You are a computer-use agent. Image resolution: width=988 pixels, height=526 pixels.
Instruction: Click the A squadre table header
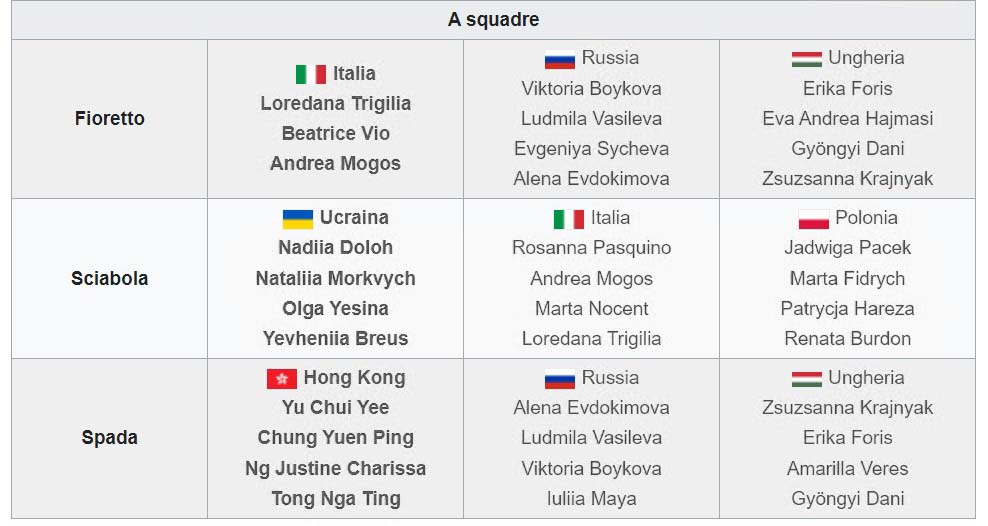pyautogui.click(x=493, y=20)
